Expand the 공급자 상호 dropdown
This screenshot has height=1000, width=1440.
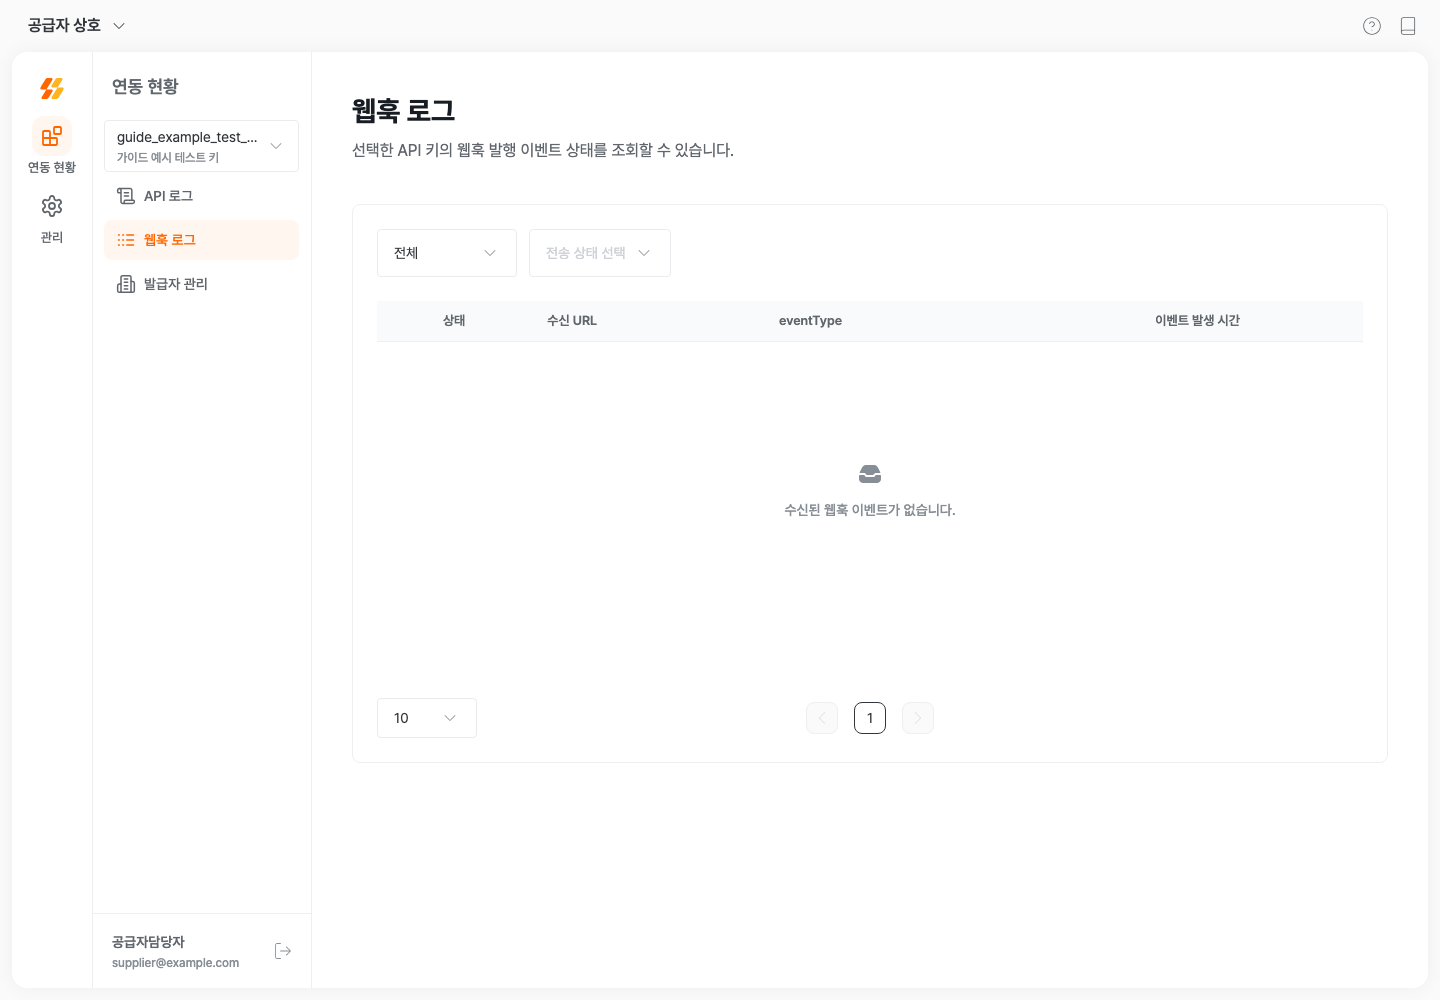pyautogui.click(x=77, y=25)
